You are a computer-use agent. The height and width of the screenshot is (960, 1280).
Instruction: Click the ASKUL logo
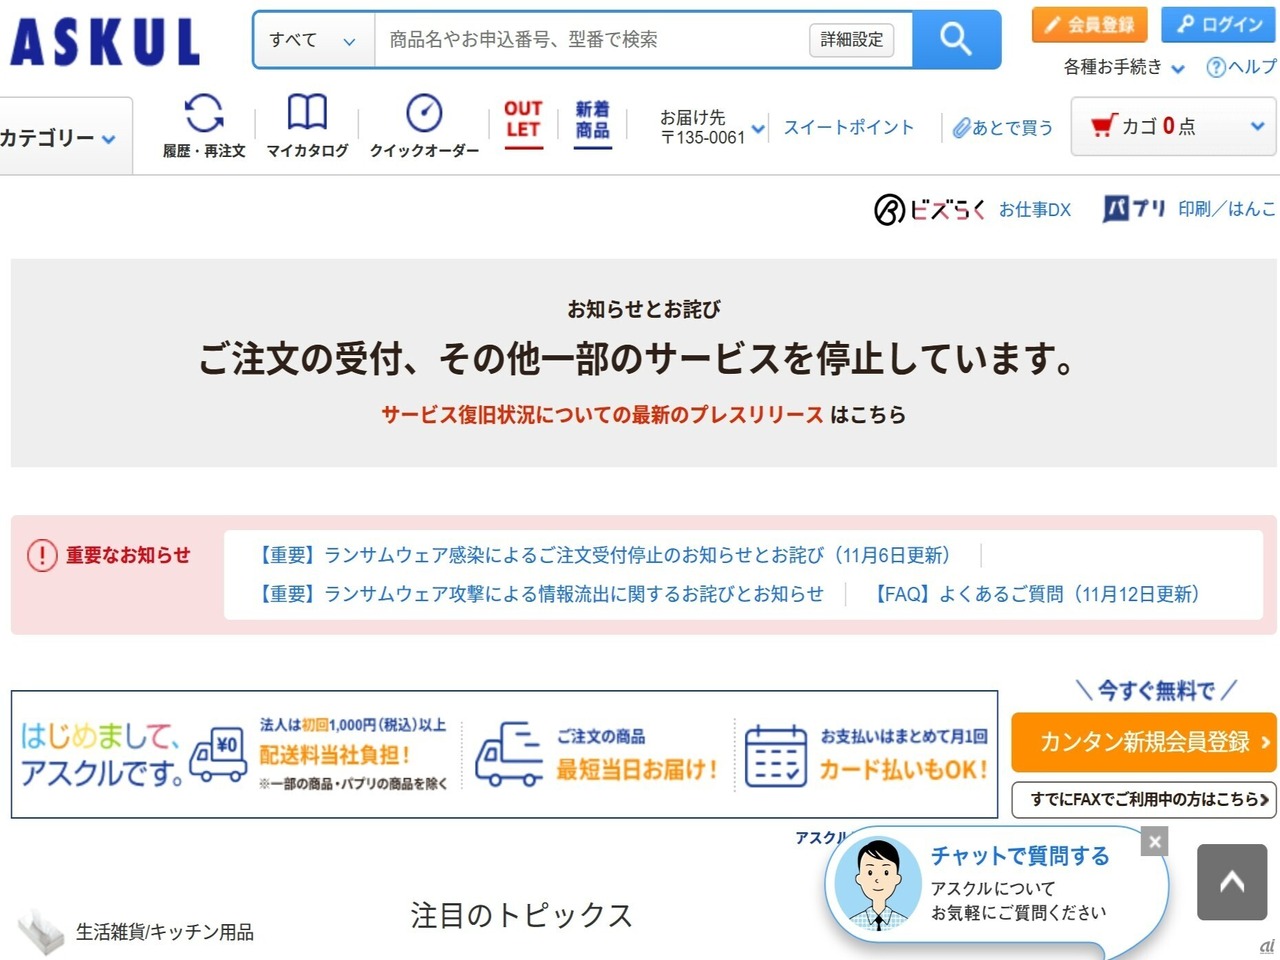click(x=105, y=42)
